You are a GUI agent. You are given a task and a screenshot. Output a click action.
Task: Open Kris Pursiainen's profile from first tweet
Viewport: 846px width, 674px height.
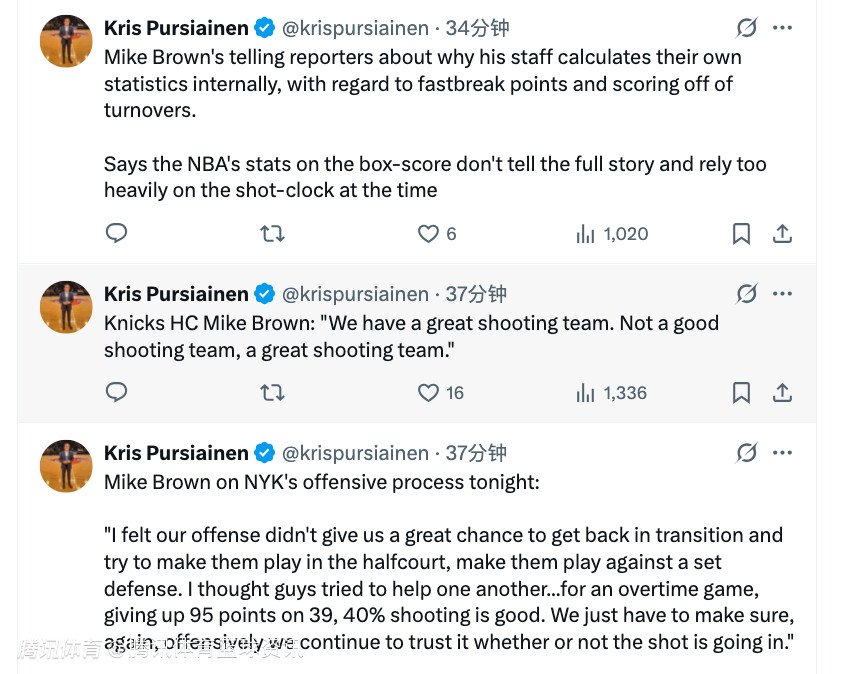point(176,28)
